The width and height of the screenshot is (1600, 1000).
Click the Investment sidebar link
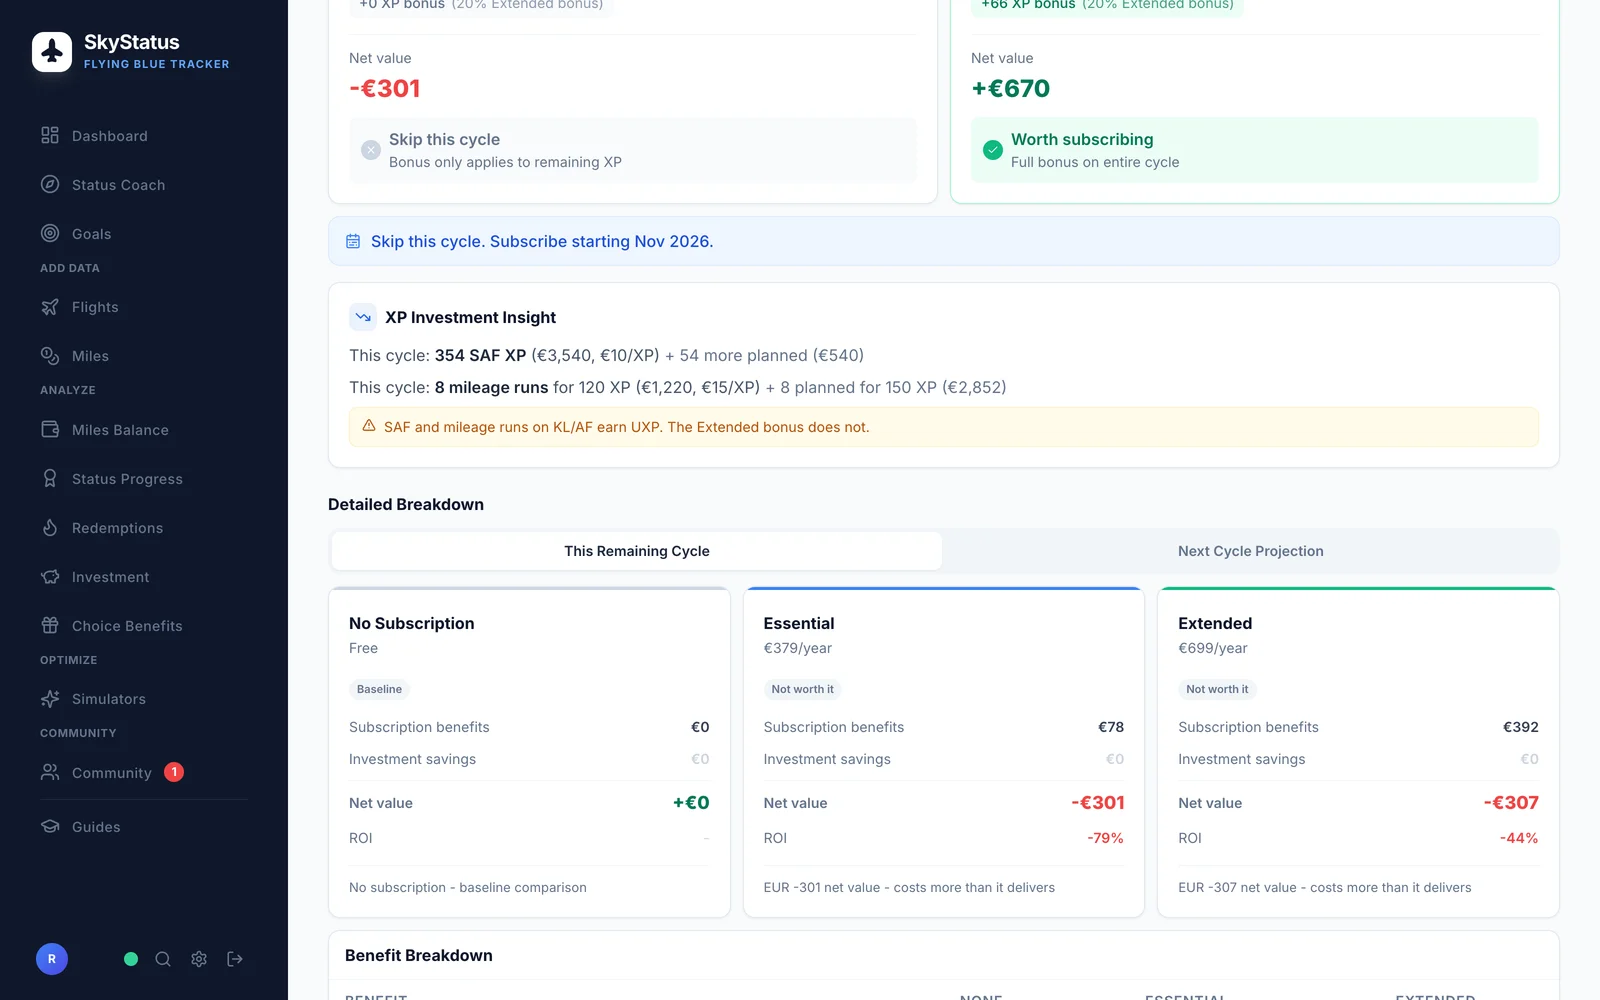tap(110, 577)
